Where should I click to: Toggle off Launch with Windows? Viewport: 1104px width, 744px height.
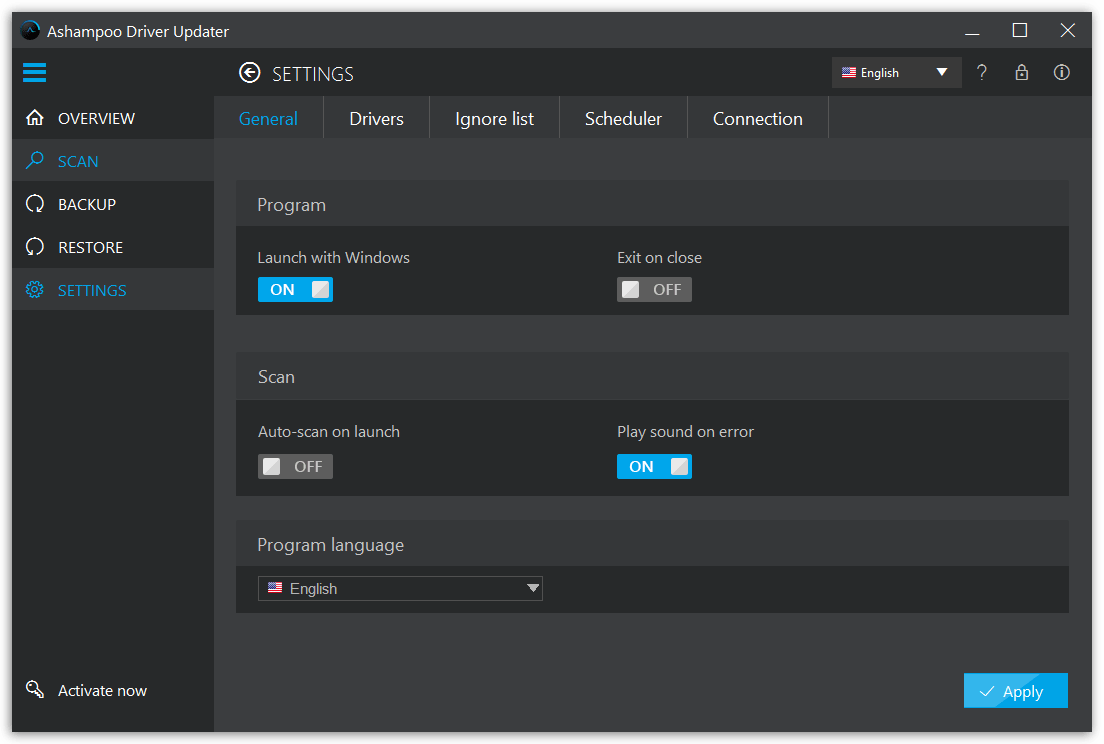coord(295,289)
